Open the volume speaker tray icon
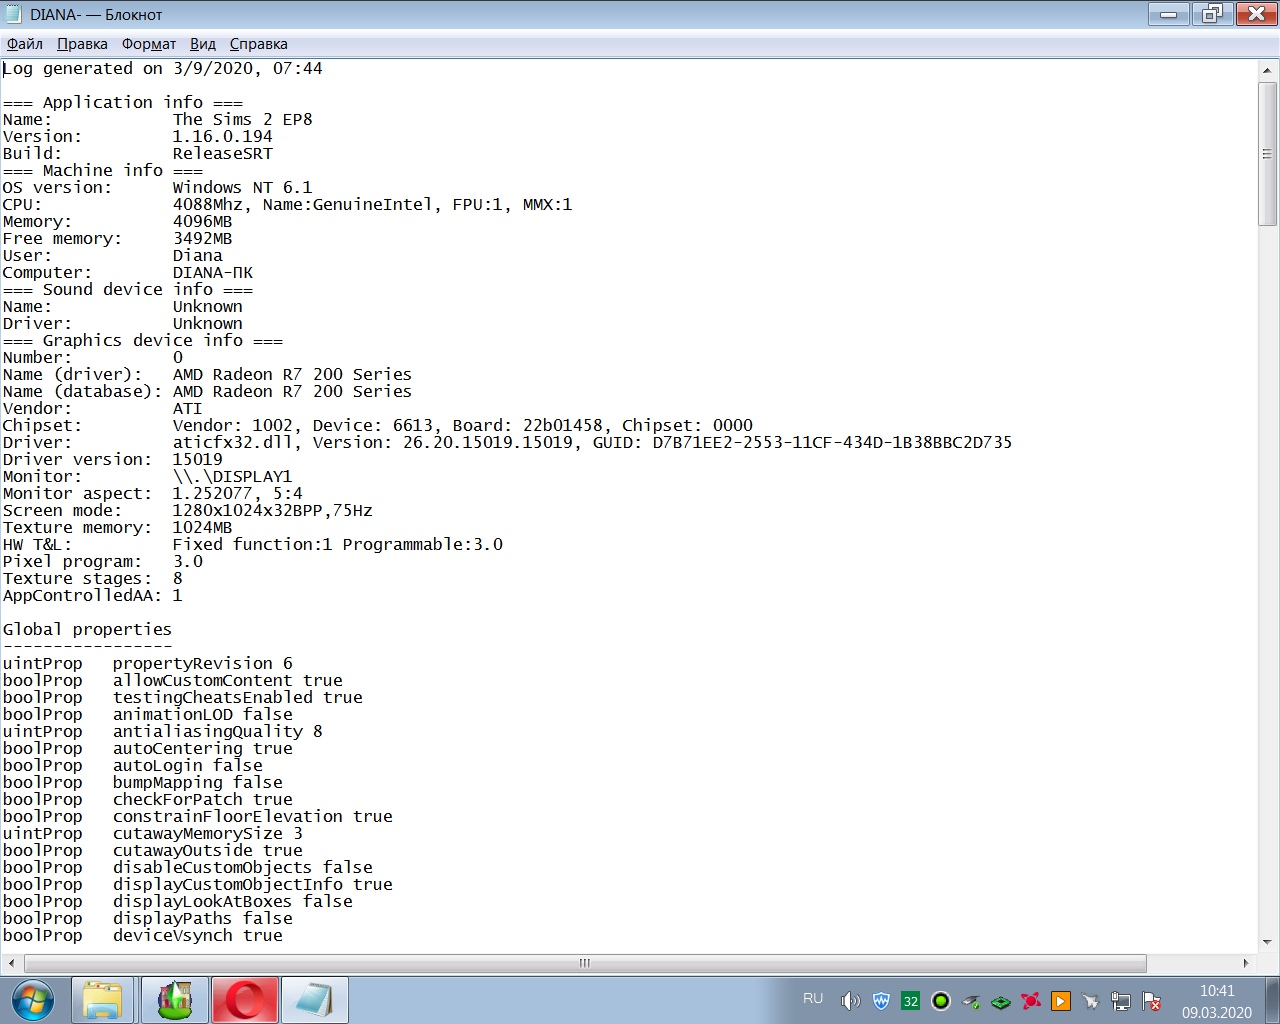The height and width of the screenshot is (1024, 1280). (850, 1001)
